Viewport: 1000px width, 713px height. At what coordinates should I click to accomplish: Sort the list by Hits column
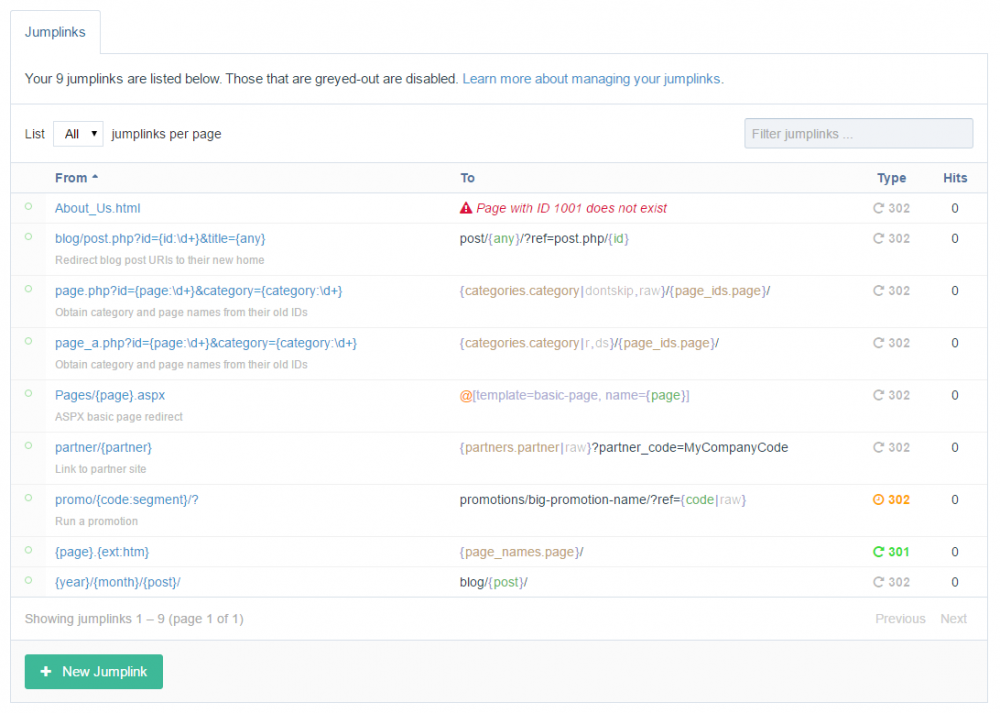click(x=955, y=178)
